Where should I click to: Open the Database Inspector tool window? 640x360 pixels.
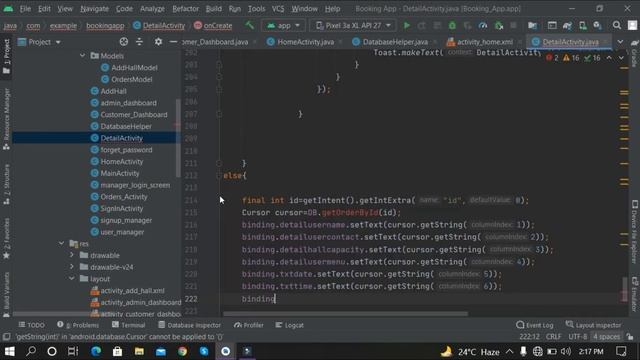click(x=189, y=325)
